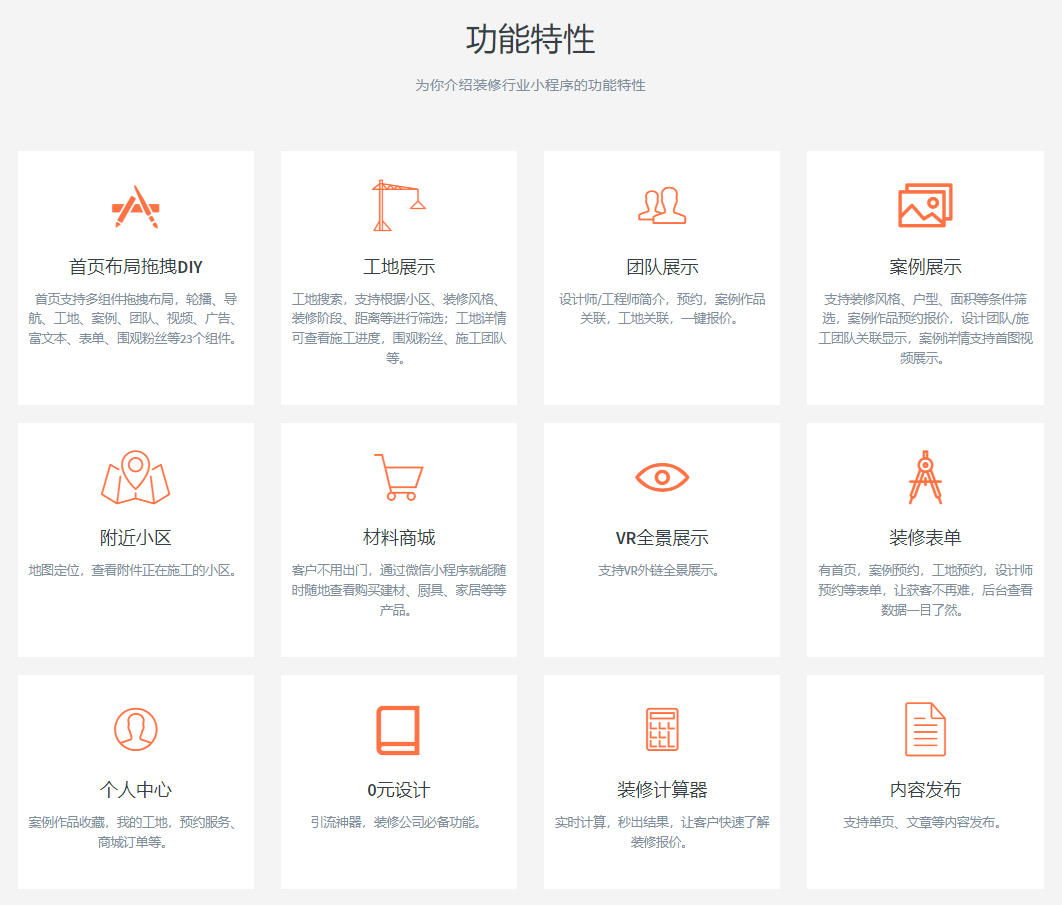Click the pencil-and-ruler icon above 首页布局拖拽DIY
This screenshot has height=905, width=1062.
tap(135, 206)
